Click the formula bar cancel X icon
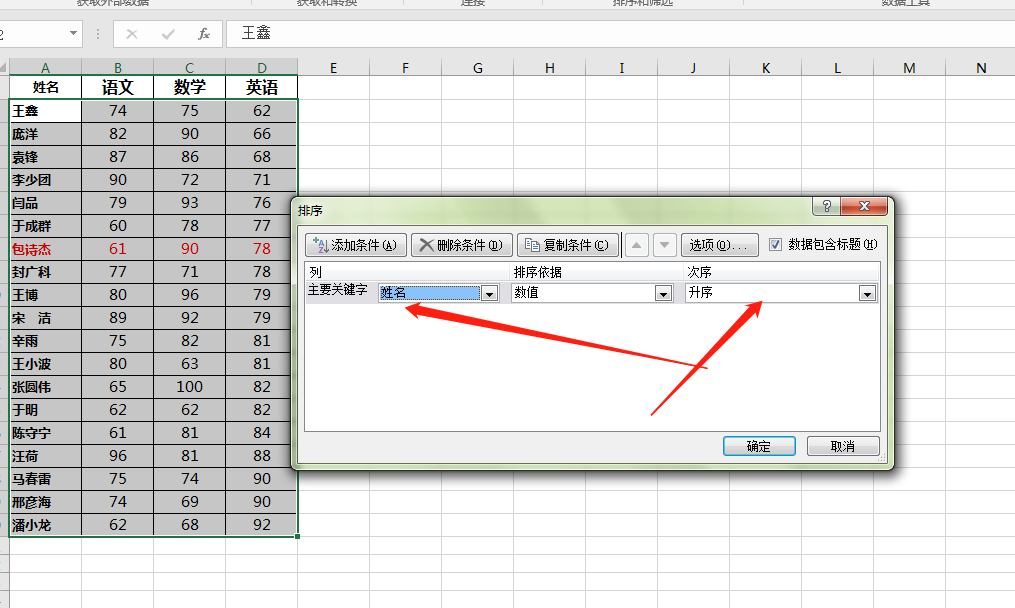Viewport: 1015px width, 608px height. [x=132, y=34]
